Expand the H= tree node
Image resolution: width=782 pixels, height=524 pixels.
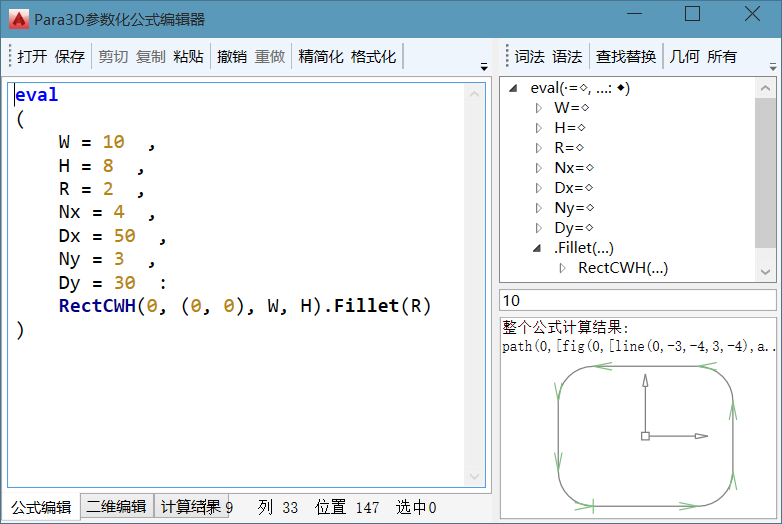pyautogui.click(x=539, y=128)
